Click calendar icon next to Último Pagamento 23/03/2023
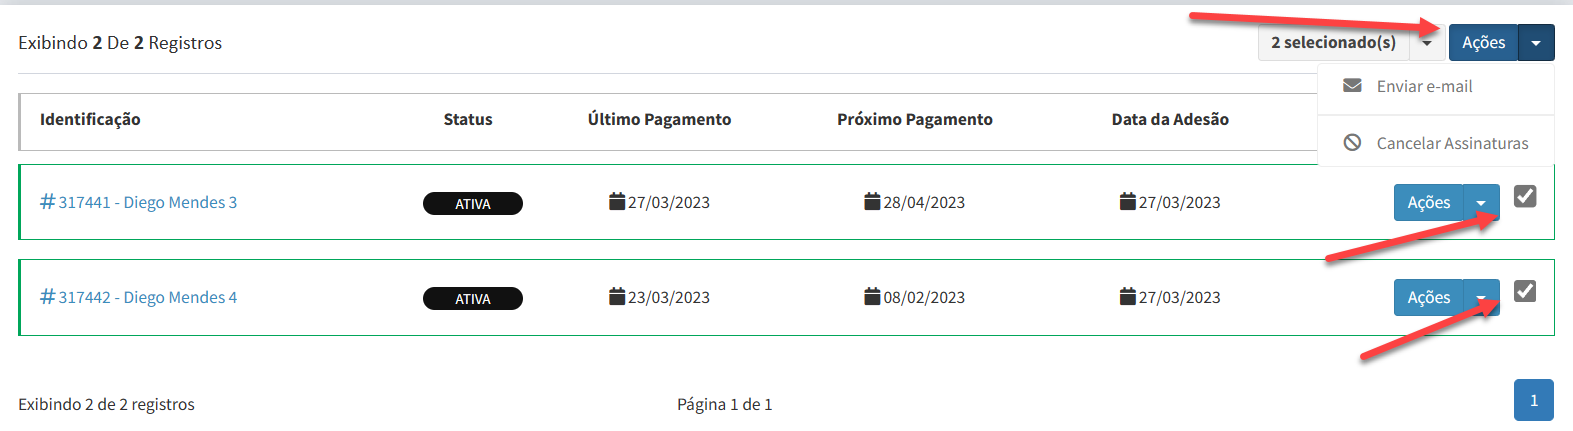 (617, 297)
